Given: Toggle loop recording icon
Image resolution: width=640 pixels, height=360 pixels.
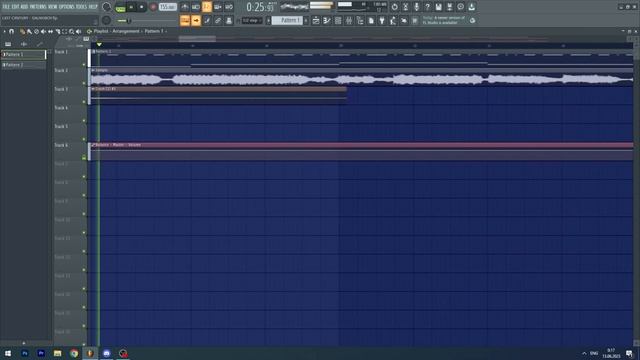Looking at the screenshot, I should 229,7.
